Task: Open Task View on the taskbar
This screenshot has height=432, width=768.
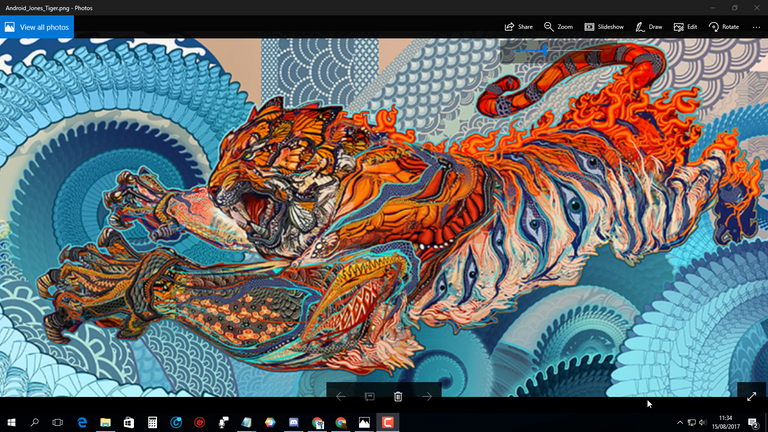Action: (x=58, y=422)
